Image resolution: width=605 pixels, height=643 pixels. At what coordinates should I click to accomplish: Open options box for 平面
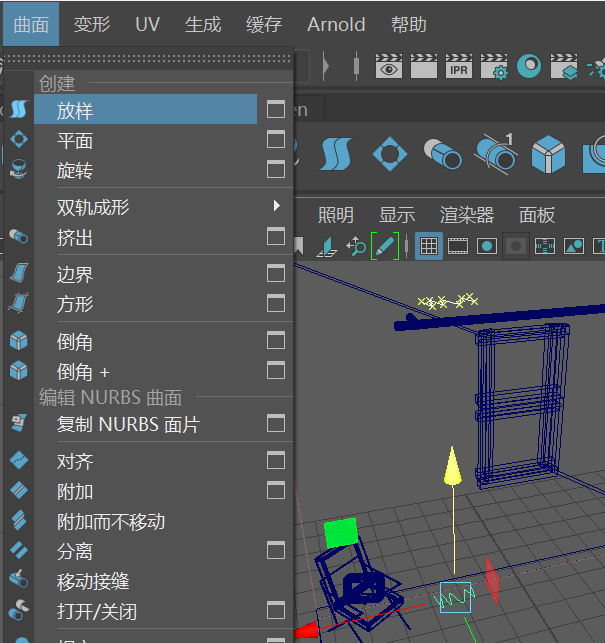point(276,139)
